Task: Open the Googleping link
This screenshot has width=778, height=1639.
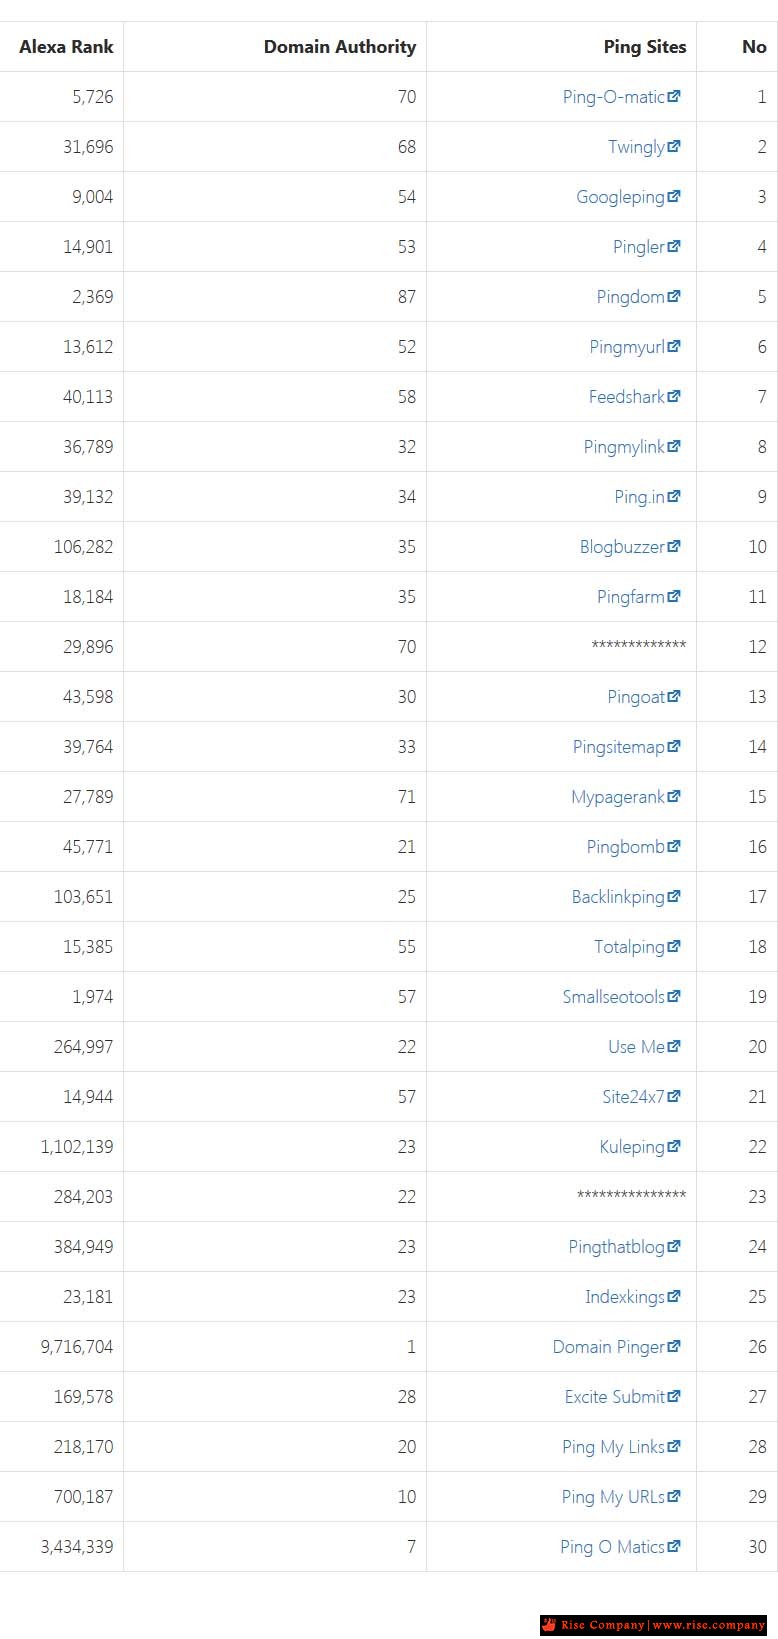Action: click(x=620, y=197)
